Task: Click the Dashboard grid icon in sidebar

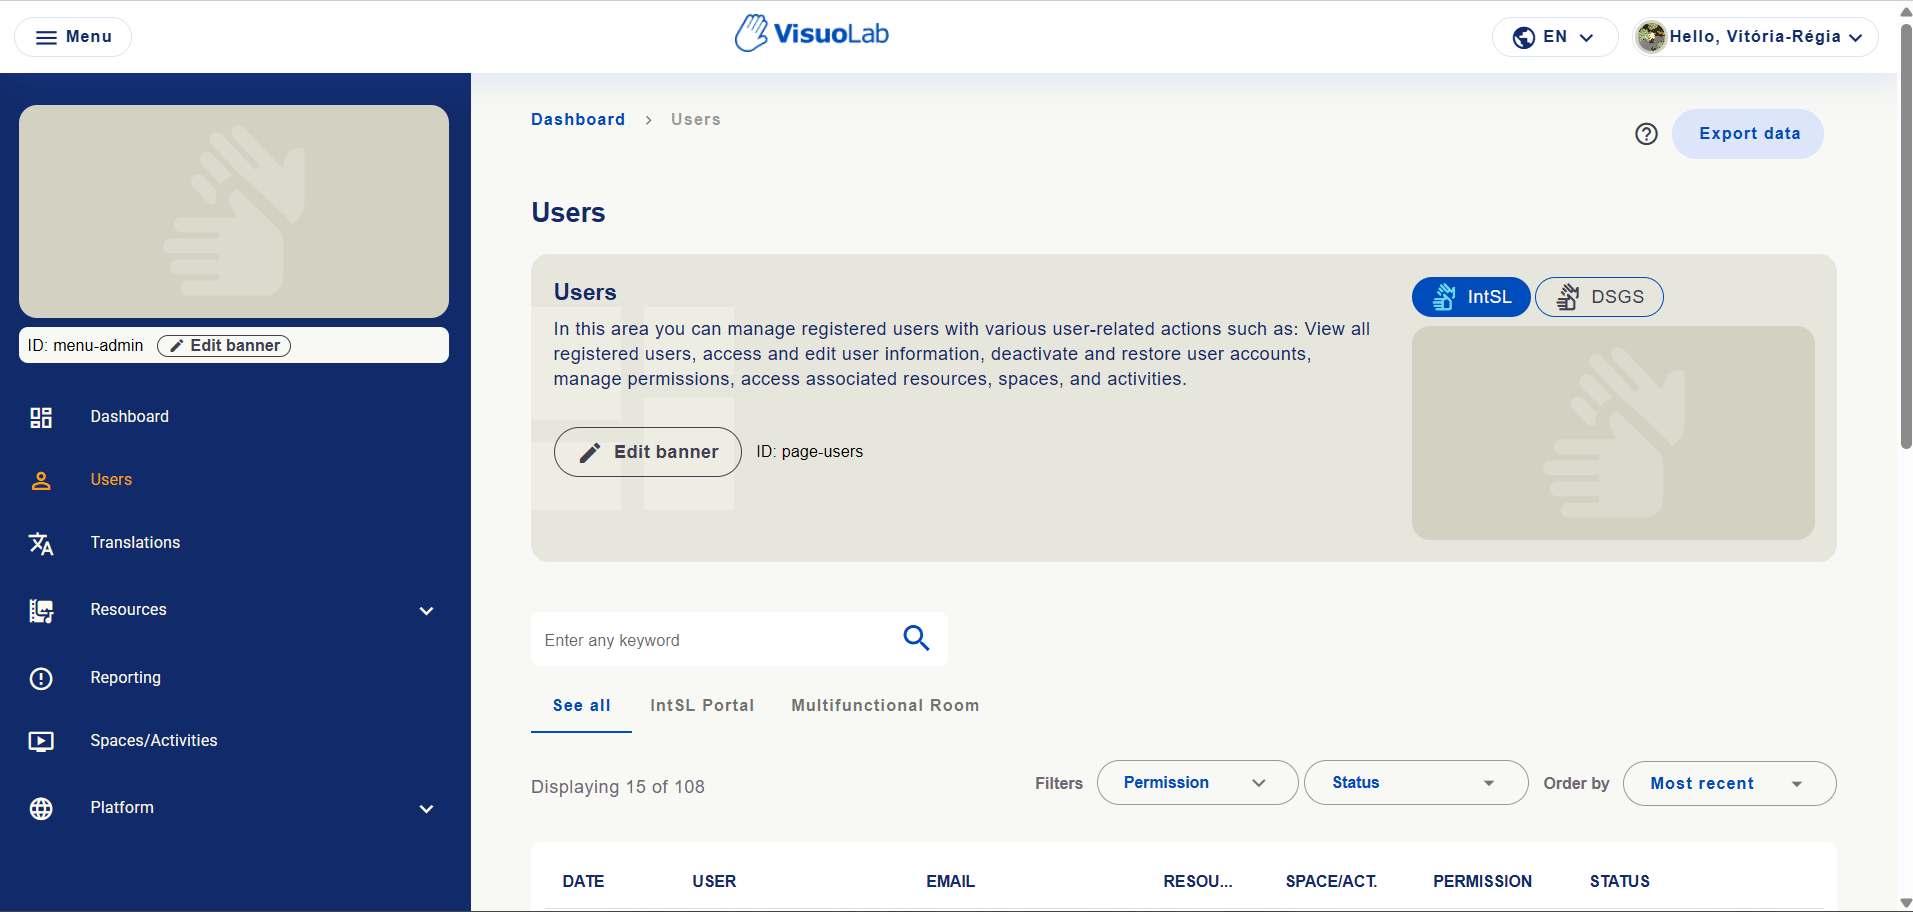Action: tap(41, 417)
